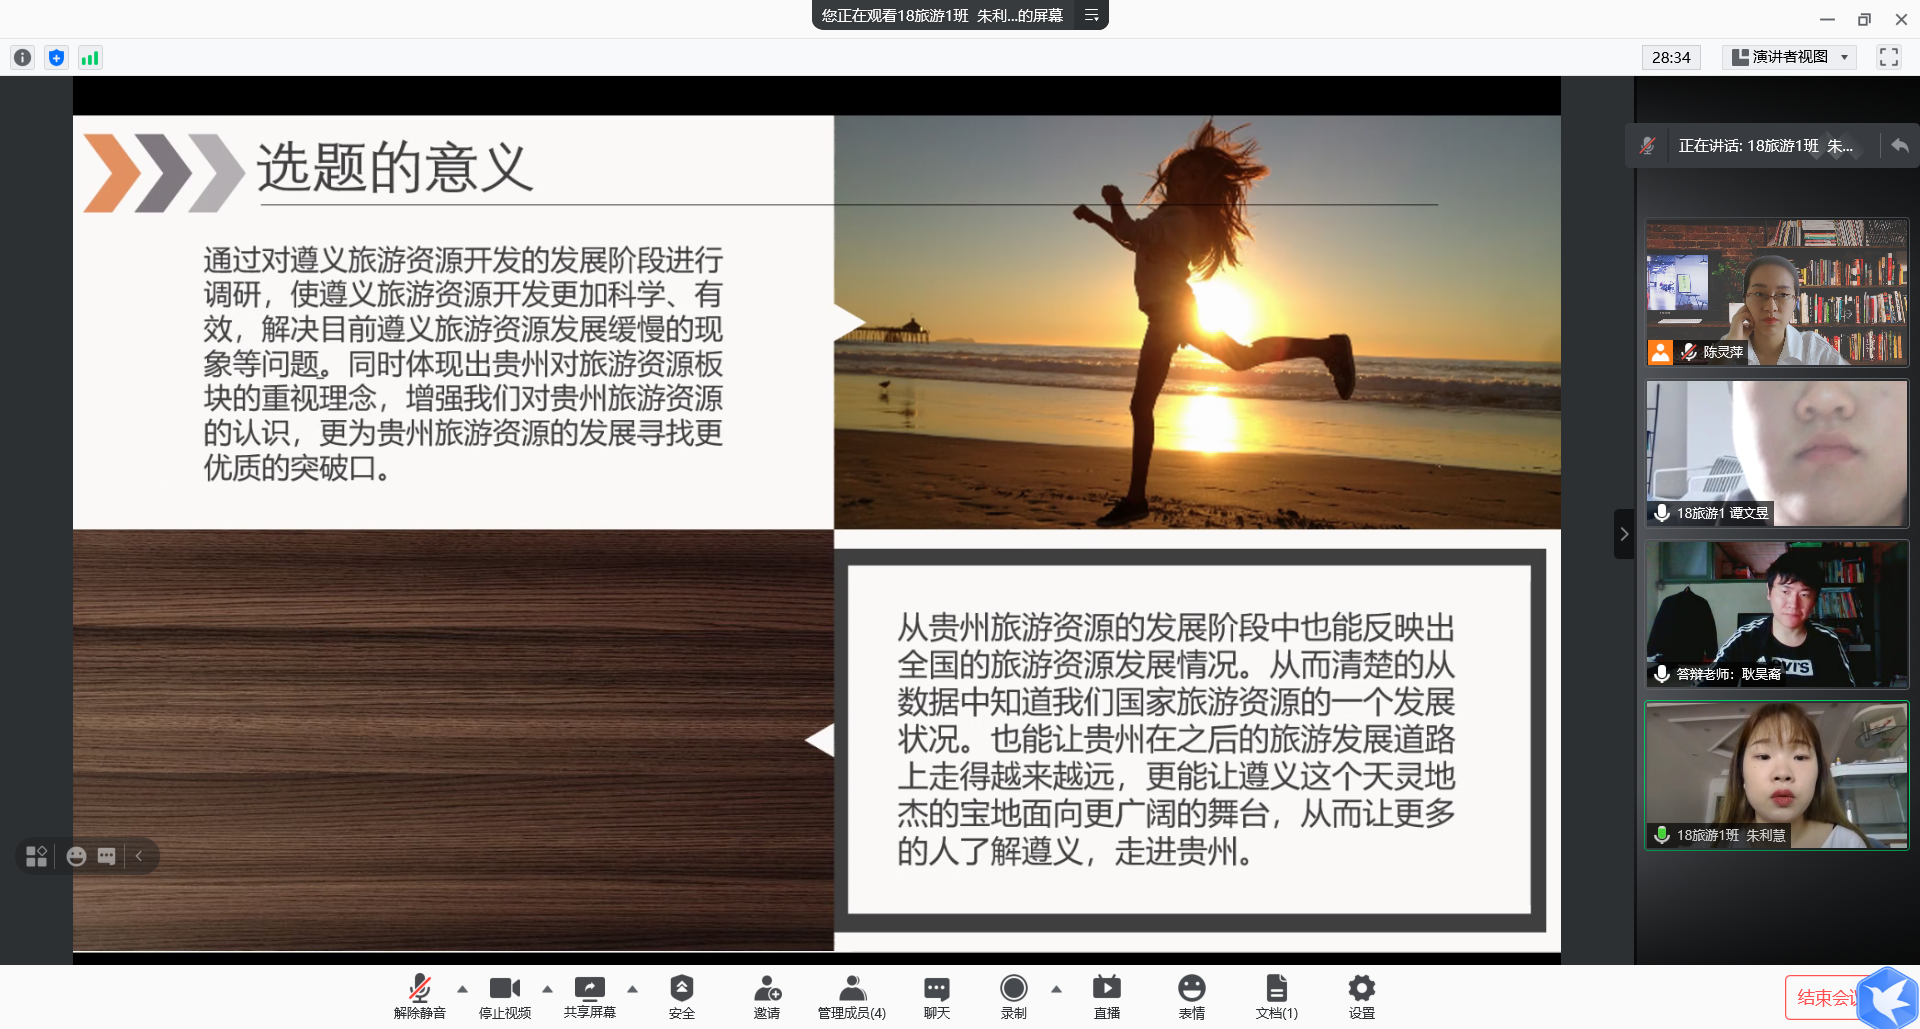
Task: Click the 直播 live stream icon
Action: 1106,989
